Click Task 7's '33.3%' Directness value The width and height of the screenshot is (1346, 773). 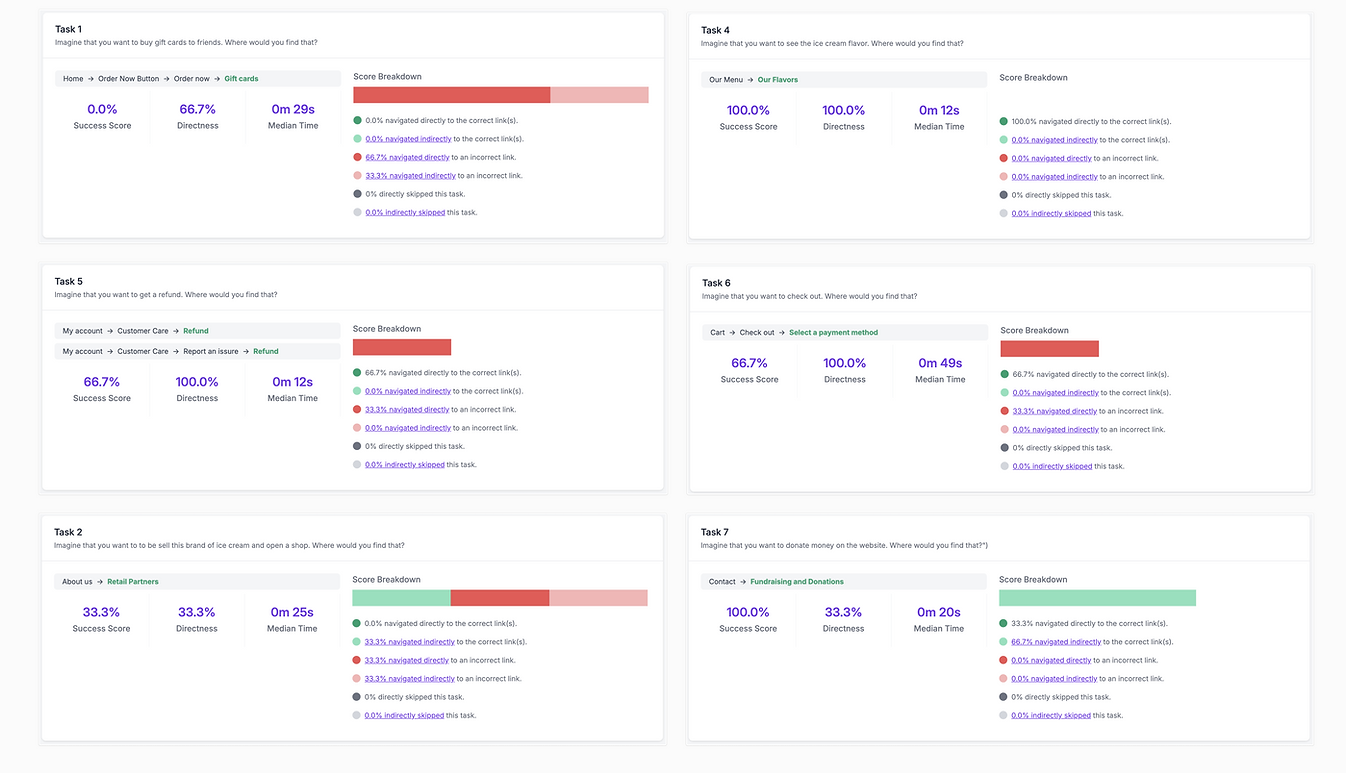843,612
